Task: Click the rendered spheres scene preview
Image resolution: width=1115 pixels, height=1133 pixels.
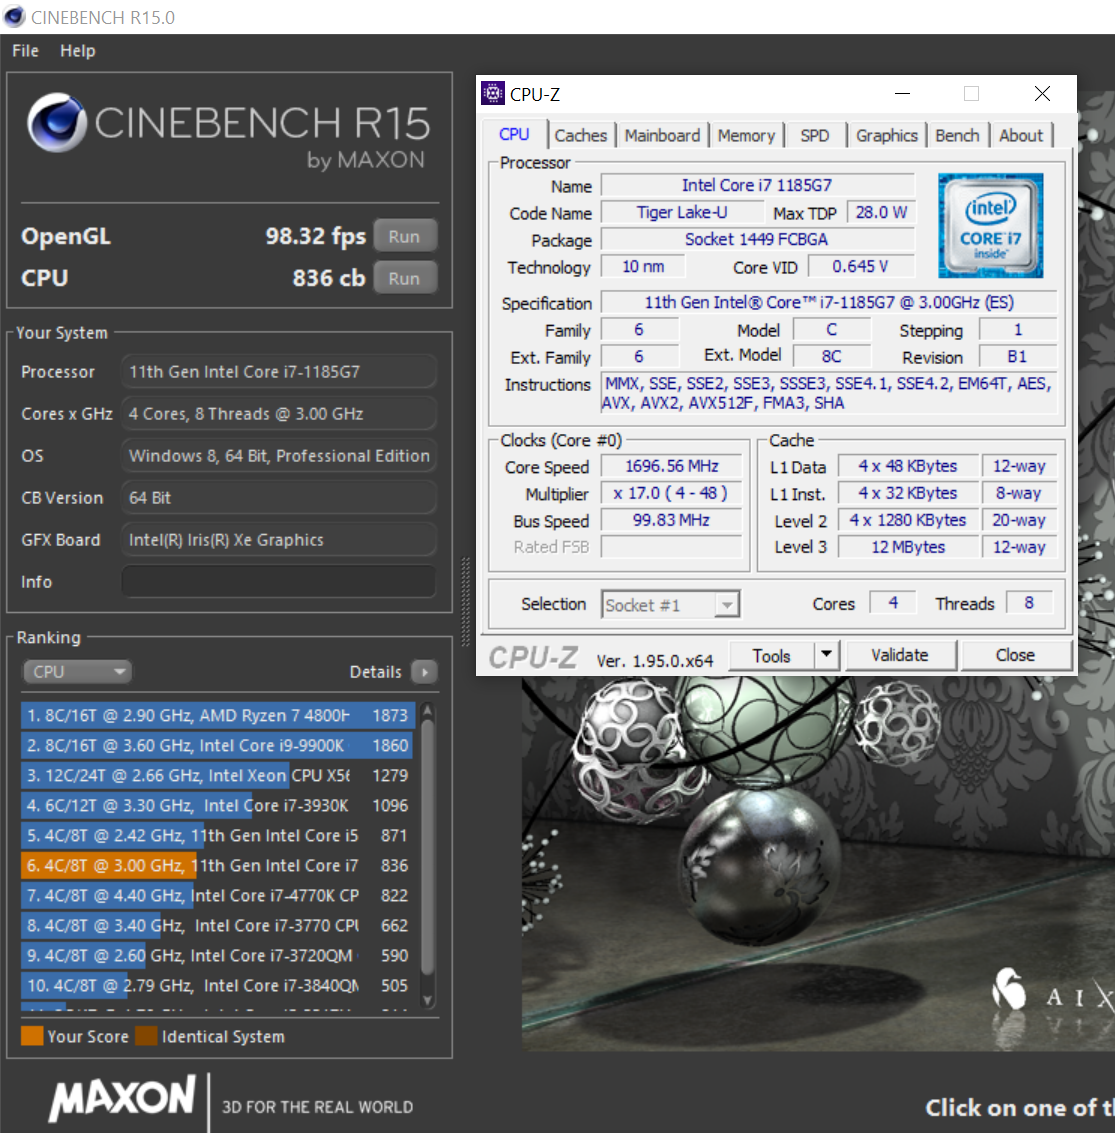Action: pos(818,863)
